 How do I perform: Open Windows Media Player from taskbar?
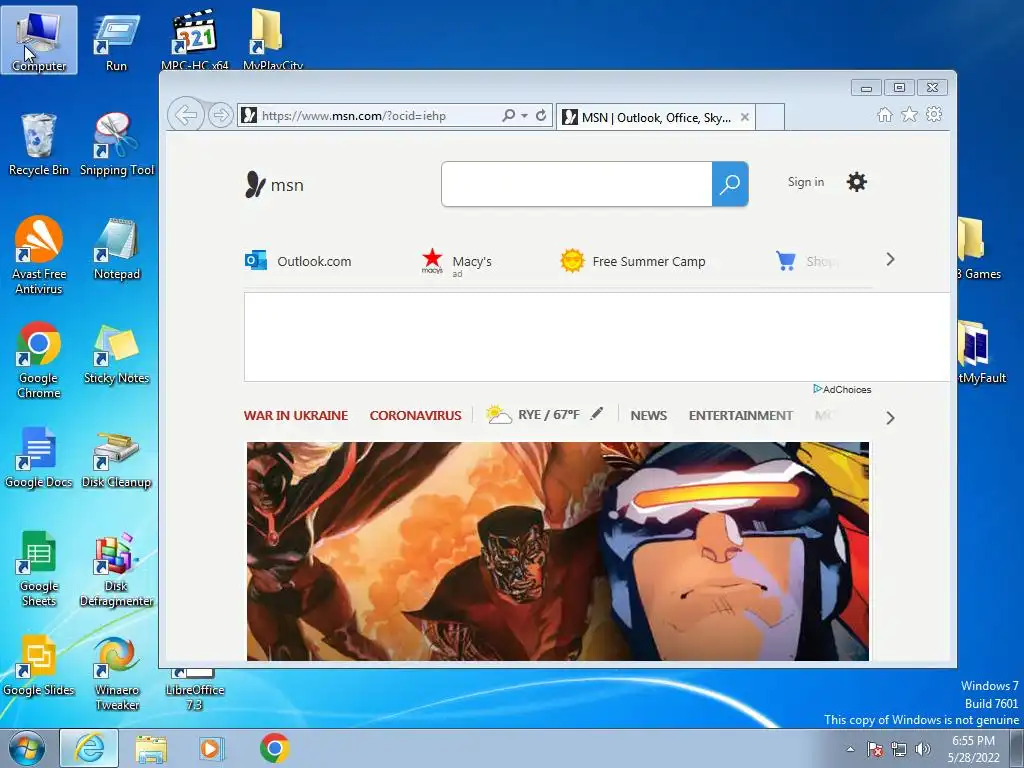click(x=211, y=748)
